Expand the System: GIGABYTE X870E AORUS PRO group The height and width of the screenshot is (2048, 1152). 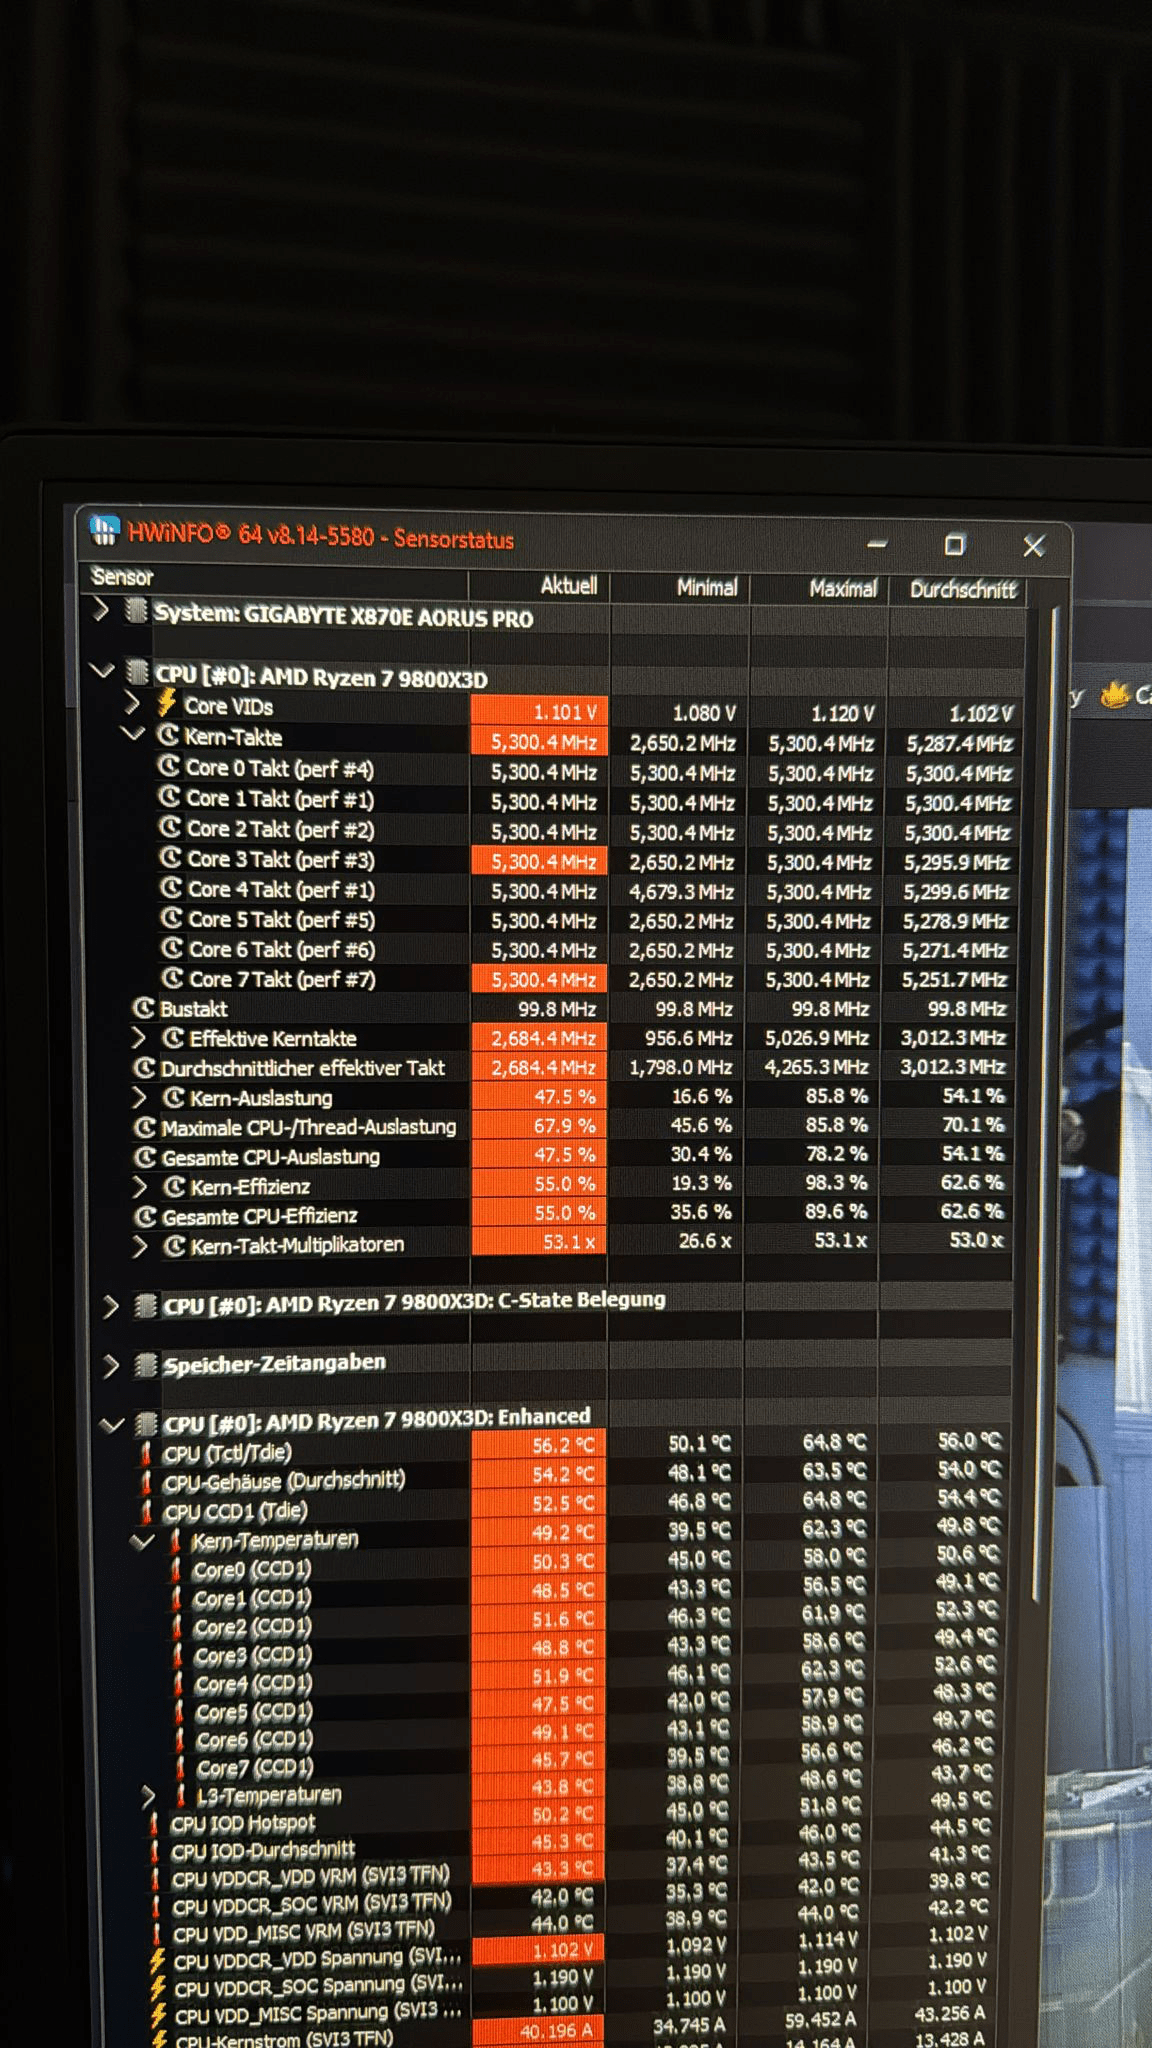[100, 609]
